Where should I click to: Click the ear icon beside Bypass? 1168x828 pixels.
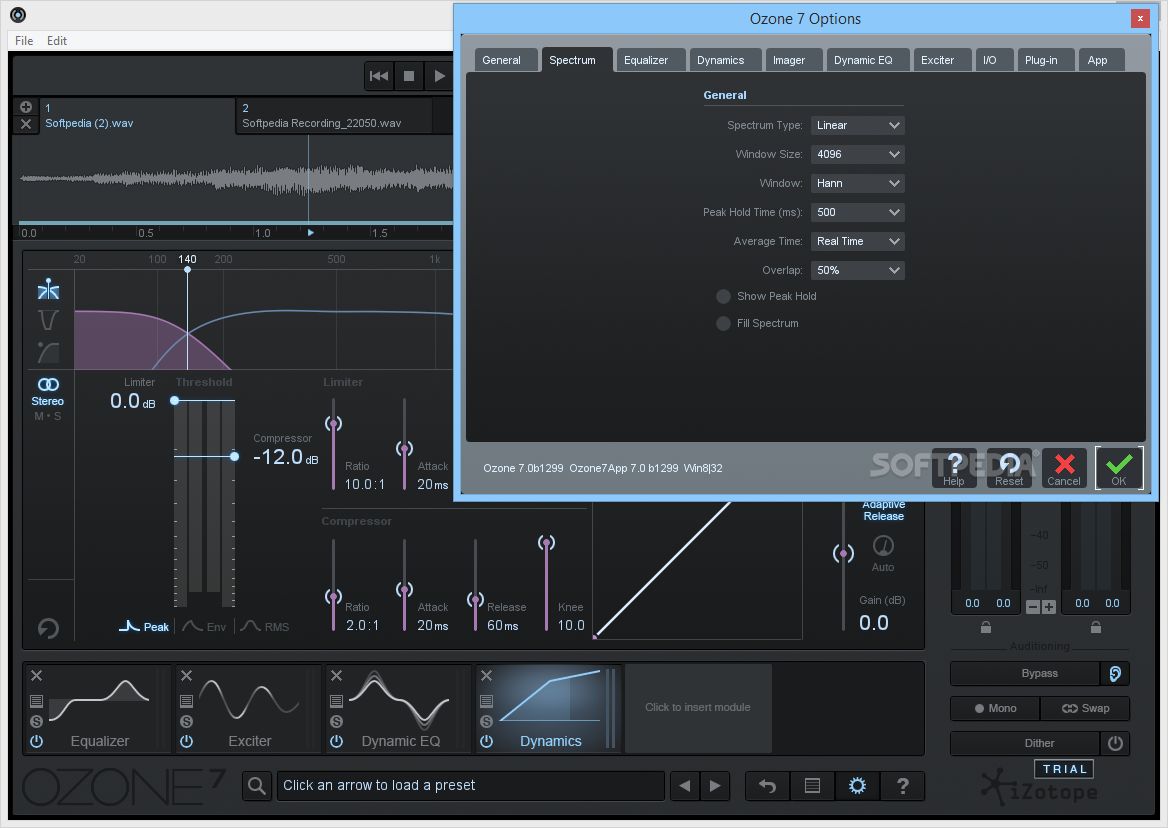[1115, 673]
